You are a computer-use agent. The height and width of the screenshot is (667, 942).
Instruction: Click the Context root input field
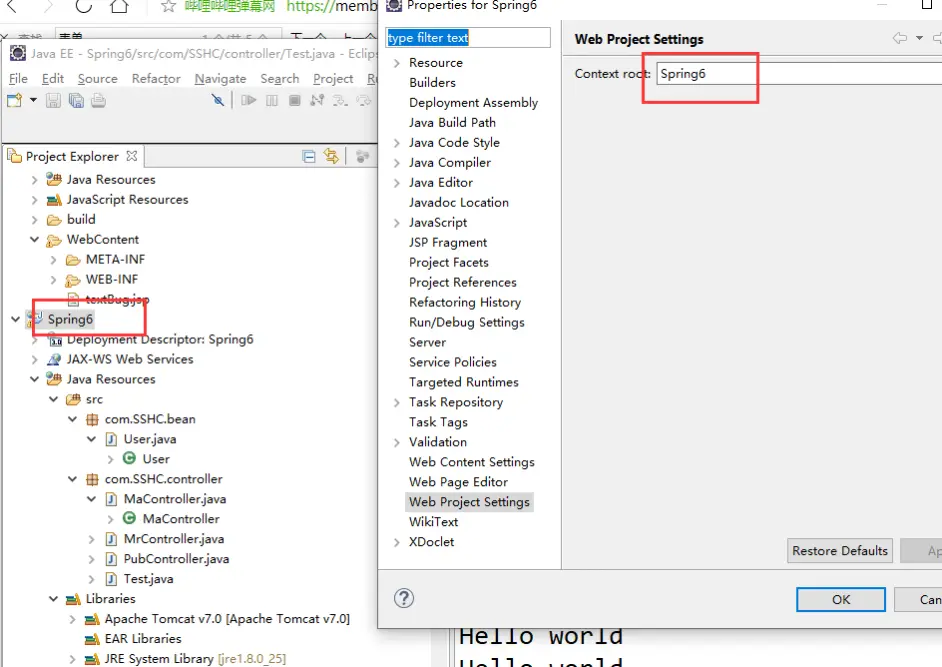(x=799, y=73)
